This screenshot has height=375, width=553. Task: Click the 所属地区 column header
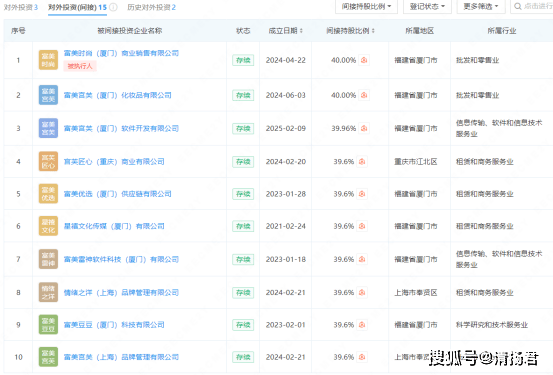419,31
